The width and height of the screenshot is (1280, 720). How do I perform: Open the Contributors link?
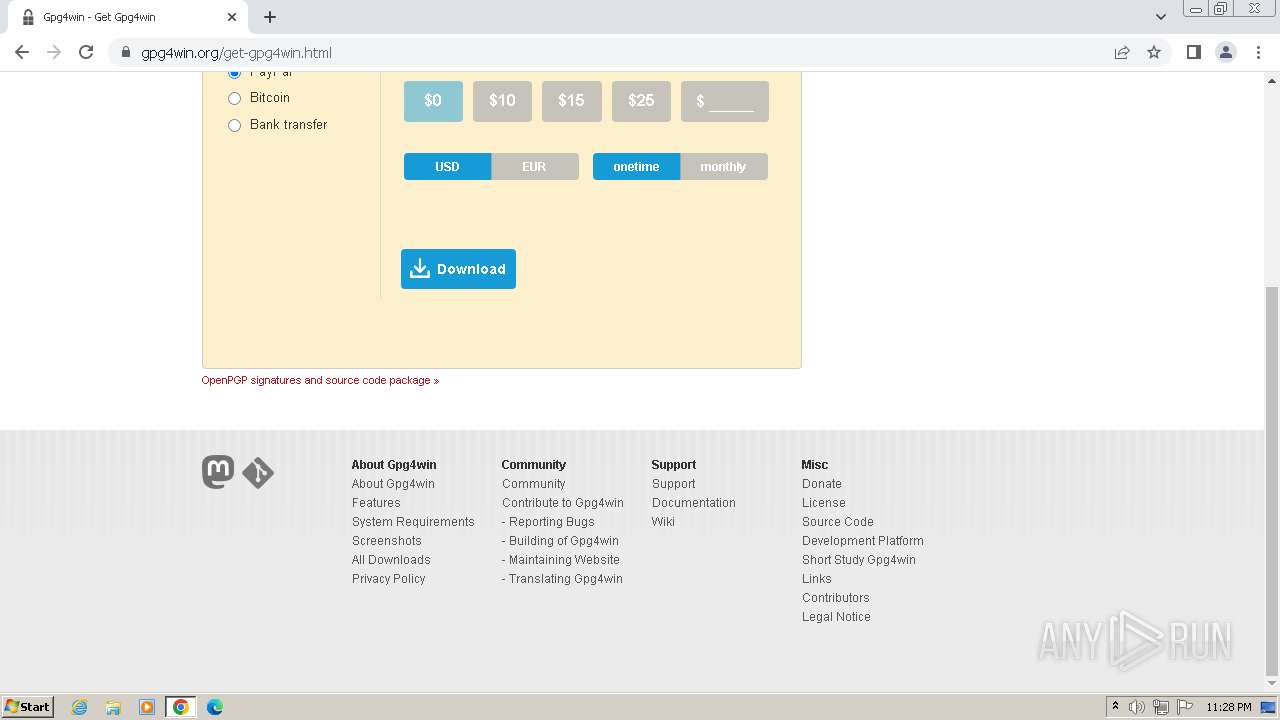tap(836, 598)
